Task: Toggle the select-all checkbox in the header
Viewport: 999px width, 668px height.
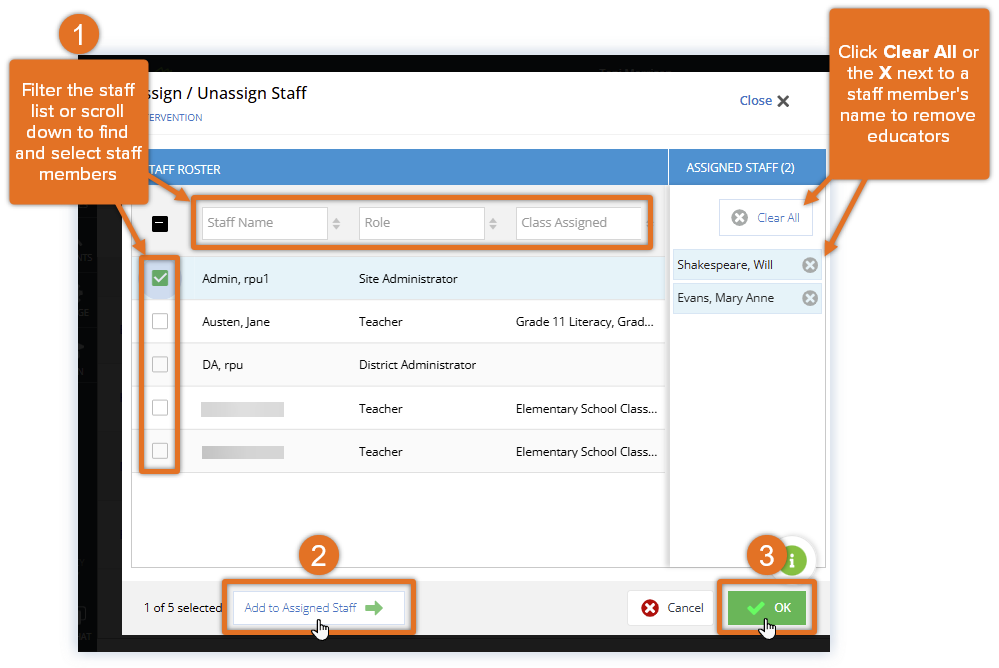Action: (159, 222)
